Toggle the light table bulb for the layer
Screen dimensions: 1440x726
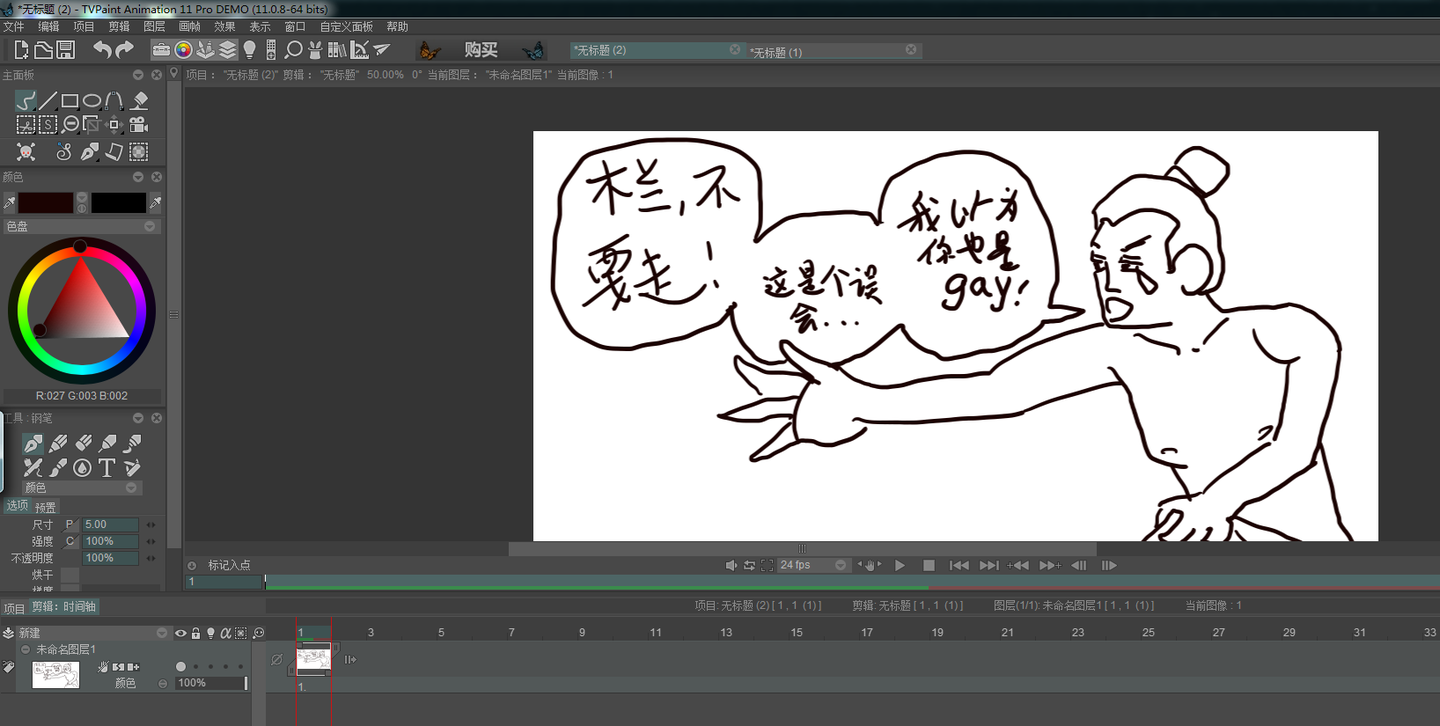[210, 633]
